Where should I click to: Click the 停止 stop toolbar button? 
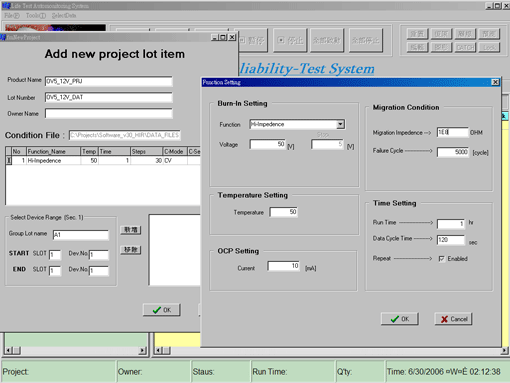290,40
